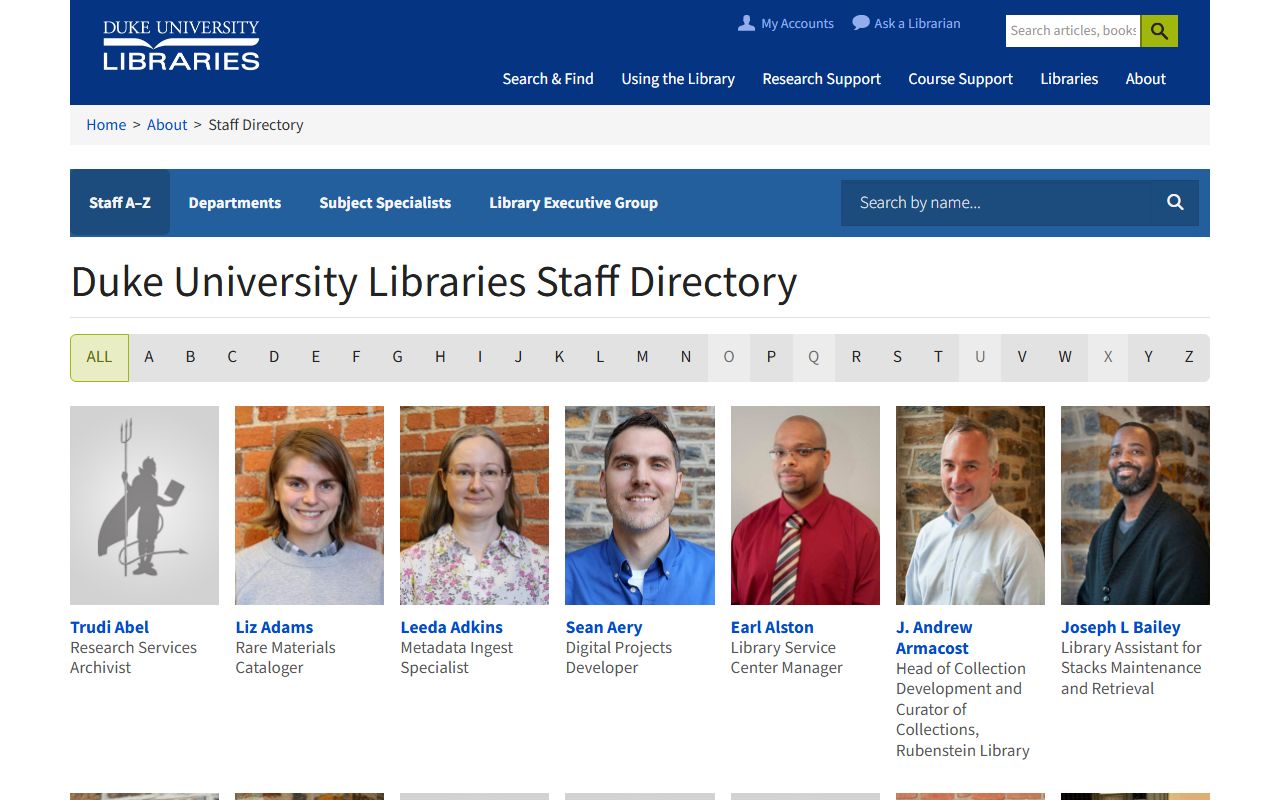Filter staff by letter G
The height and width of the screenshot is (800, 1280).
397,357
